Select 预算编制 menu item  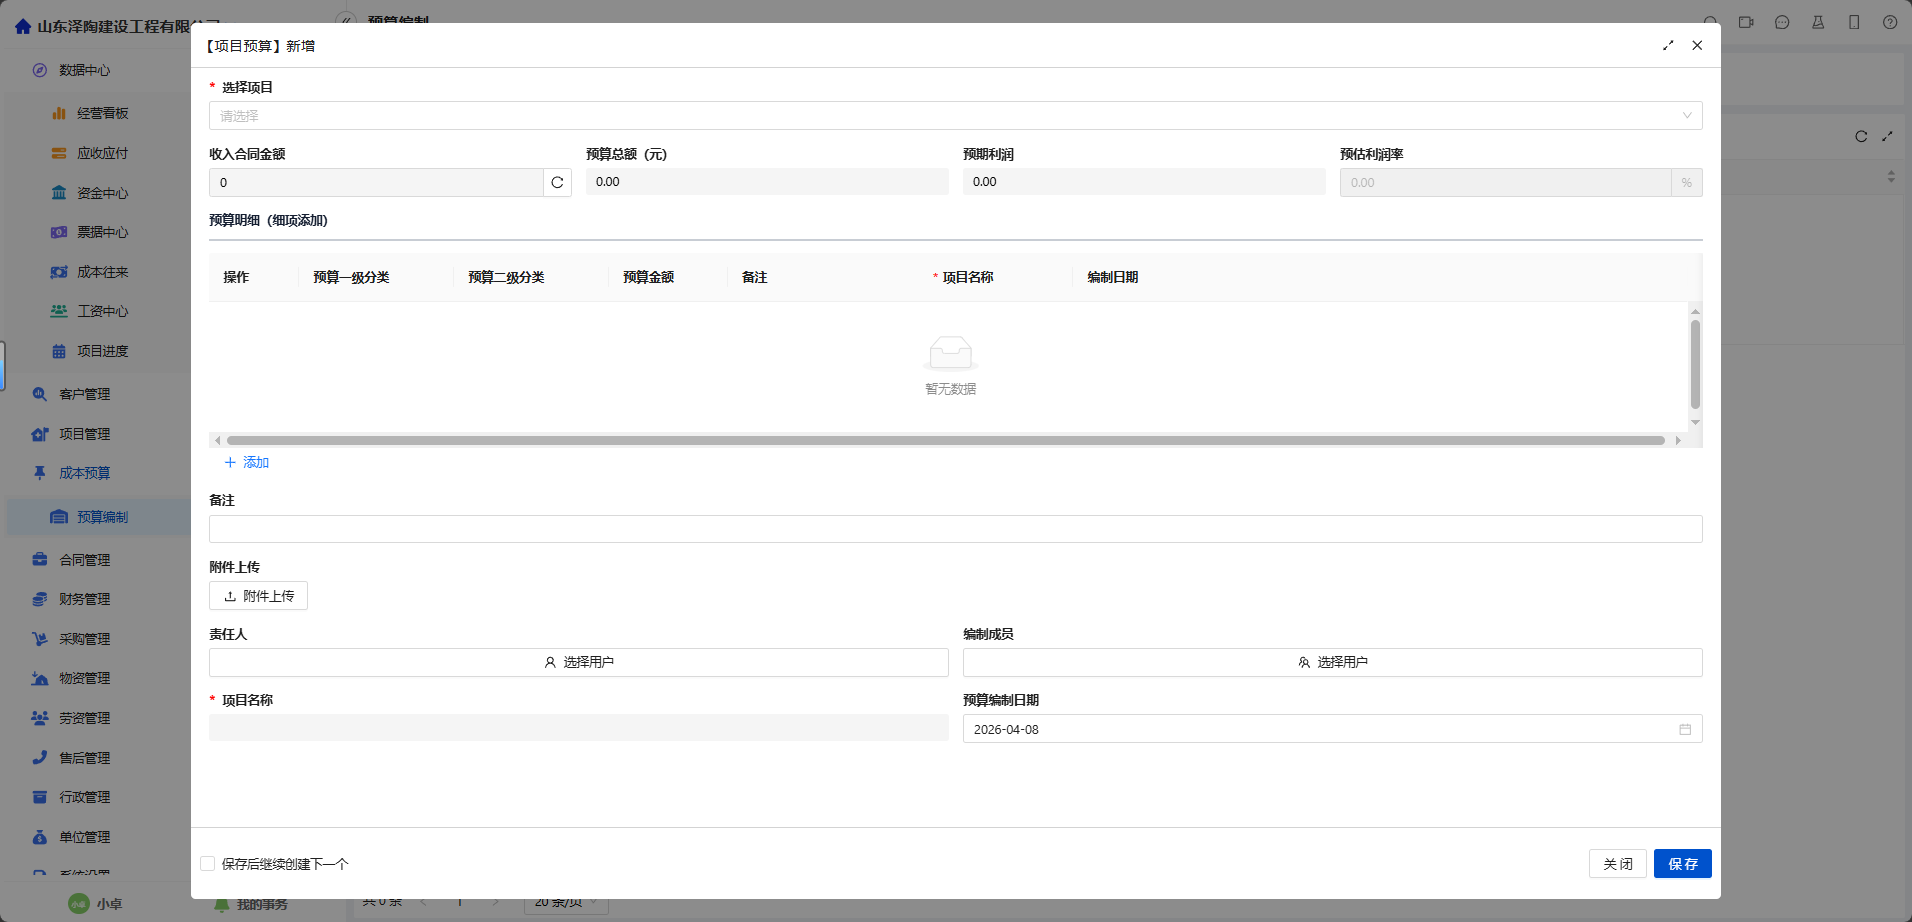102,517
